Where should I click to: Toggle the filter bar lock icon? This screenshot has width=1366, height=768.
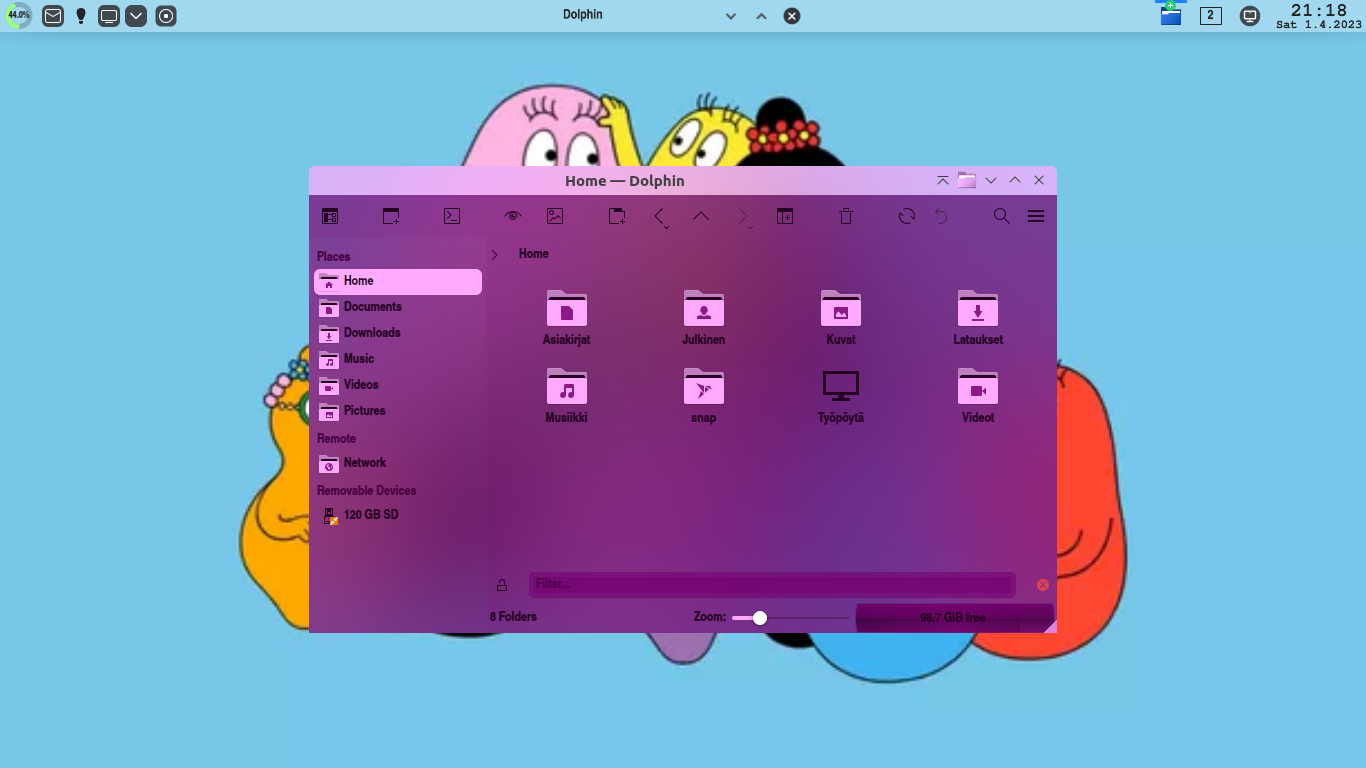(502, 585)
